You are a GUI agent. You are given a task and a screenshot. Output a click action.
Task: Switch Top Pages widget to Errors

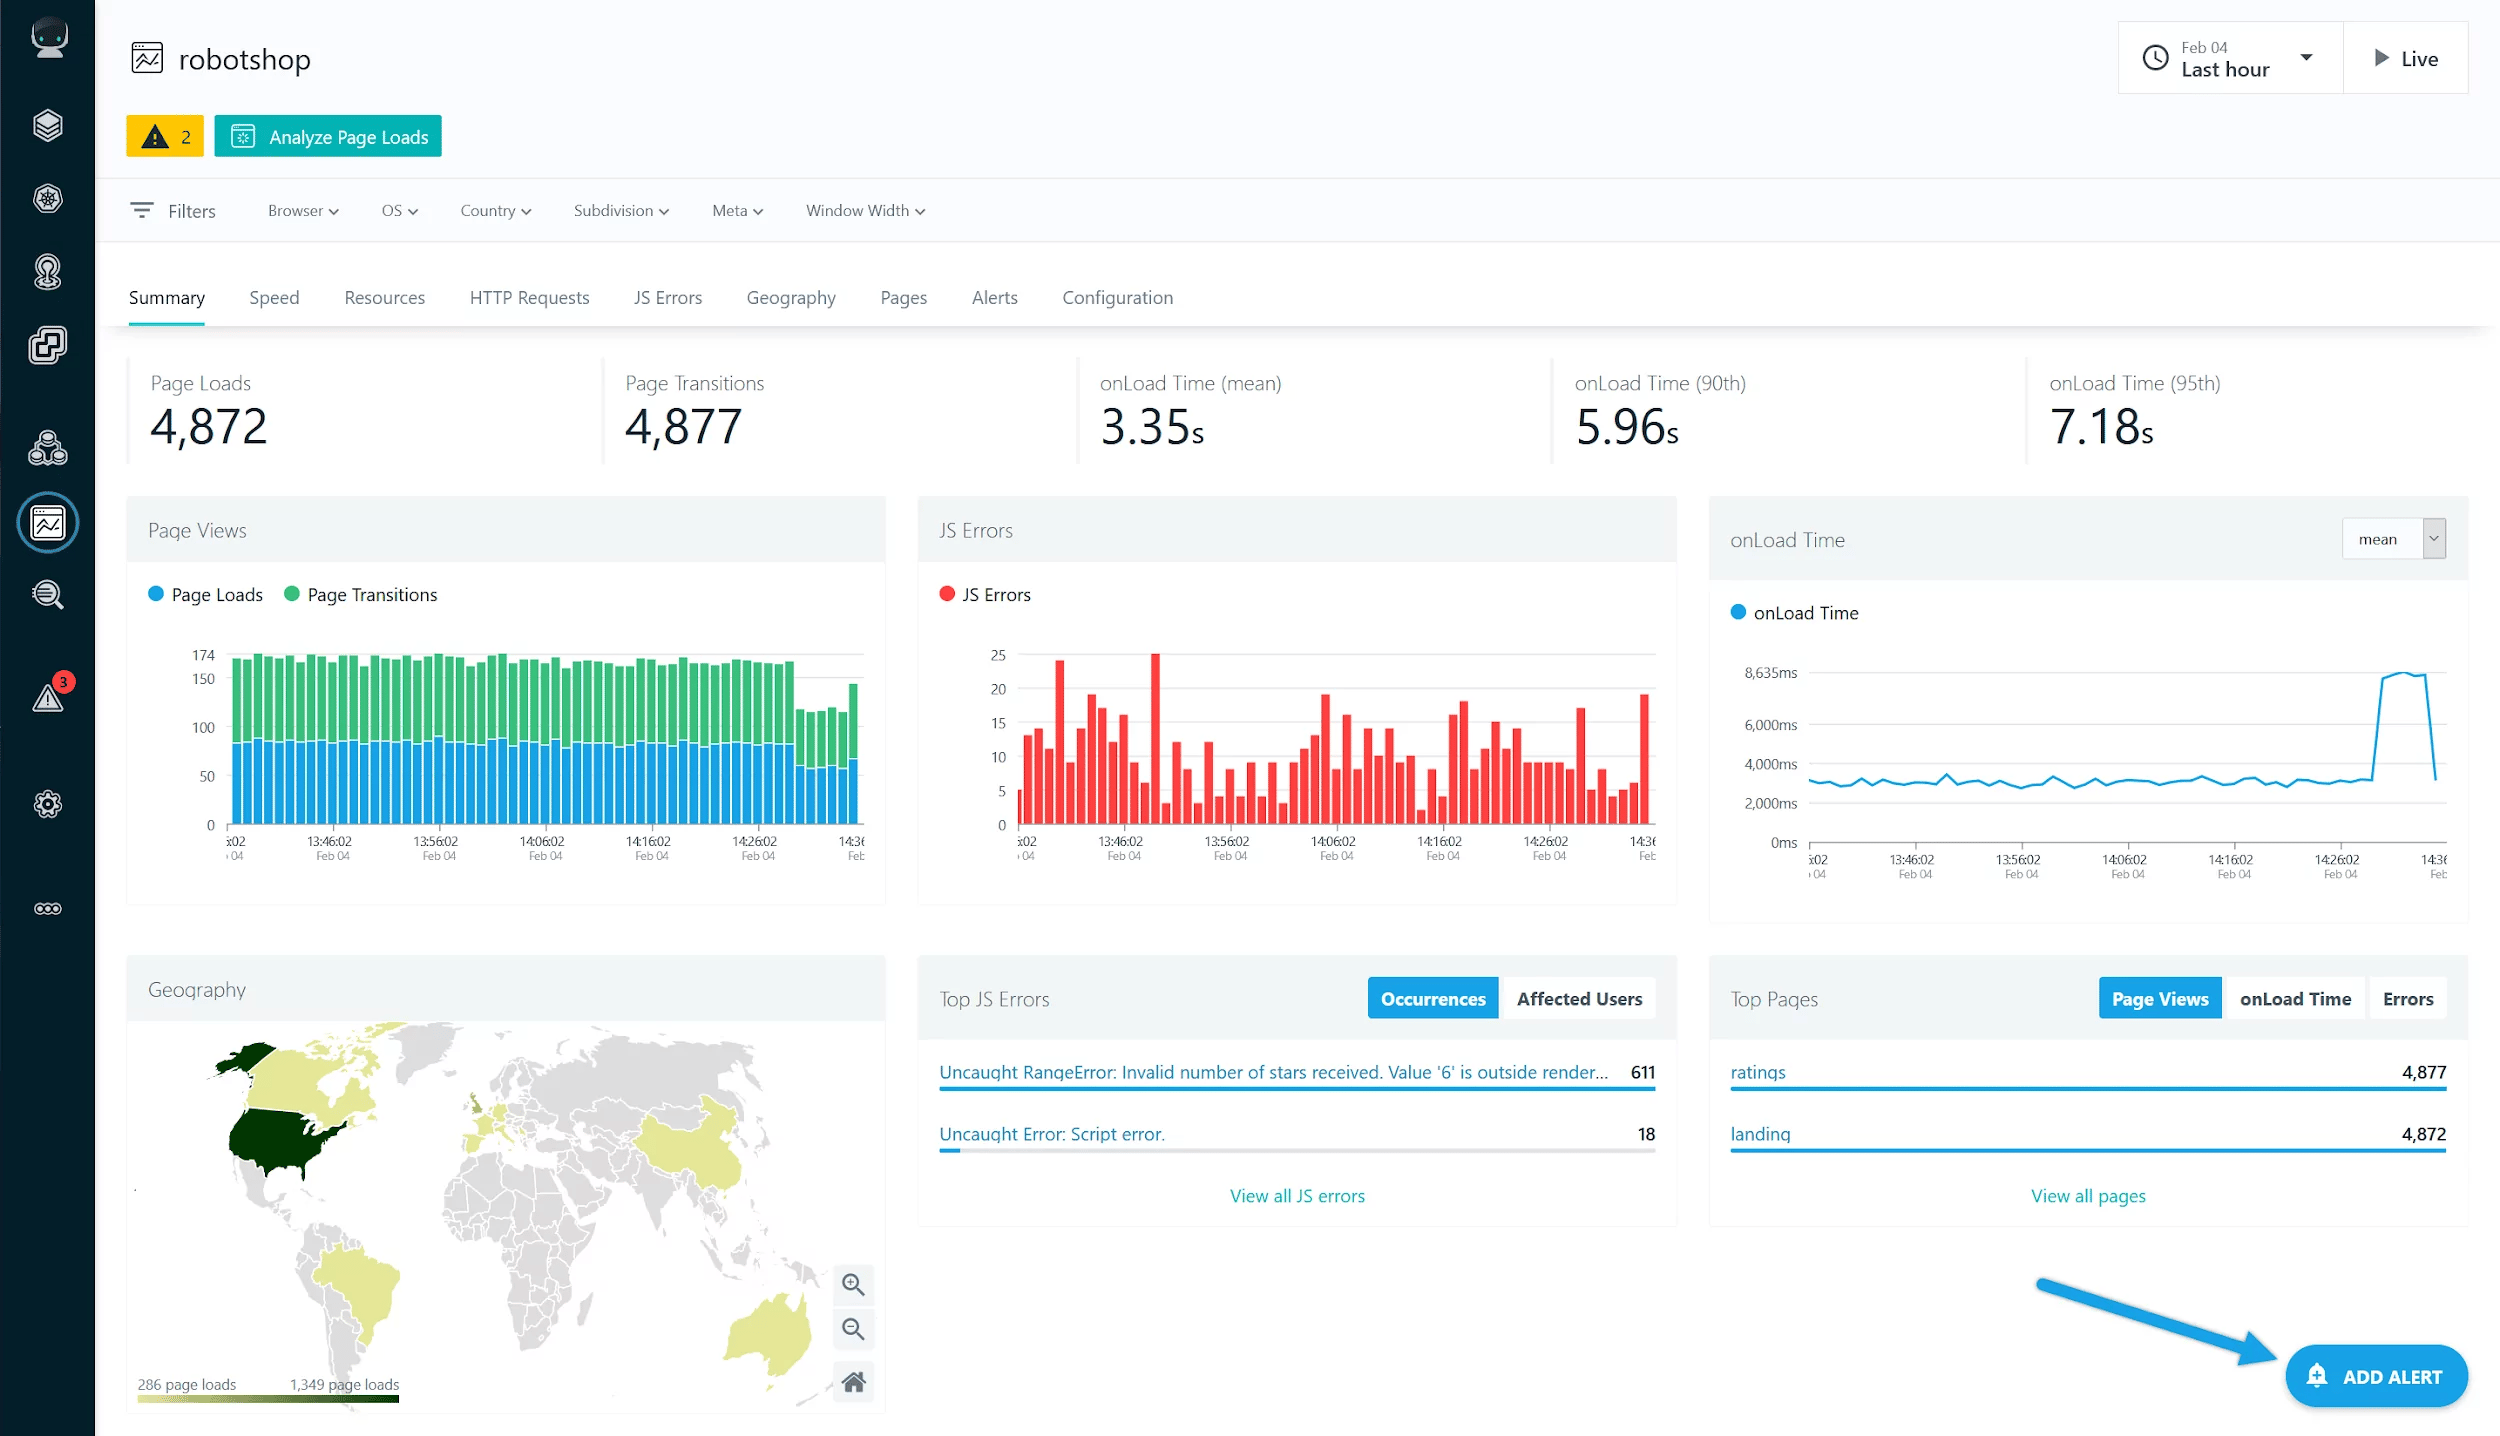point(2408,998)
